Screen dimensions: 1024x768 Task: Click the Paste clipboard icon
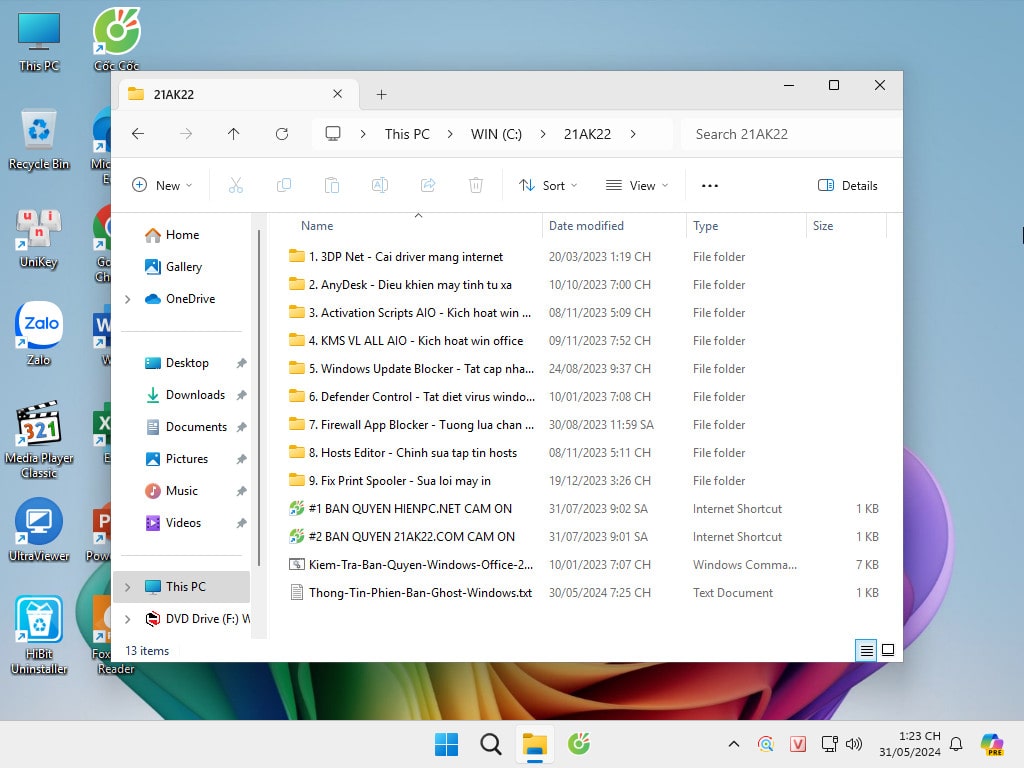[x=332, y=185]
